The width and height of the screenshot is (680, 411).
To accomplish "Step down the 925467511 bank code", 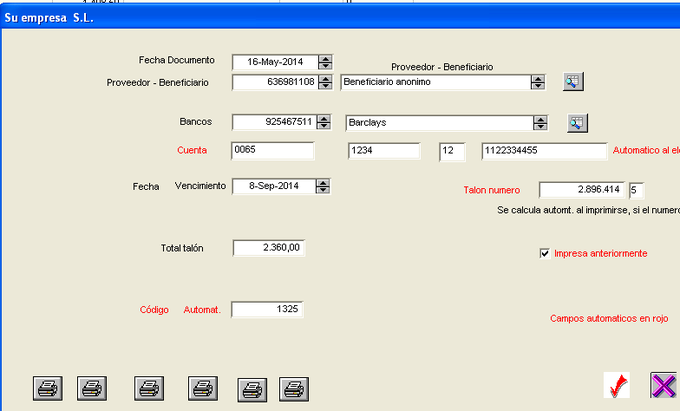I will pos(324,125).
